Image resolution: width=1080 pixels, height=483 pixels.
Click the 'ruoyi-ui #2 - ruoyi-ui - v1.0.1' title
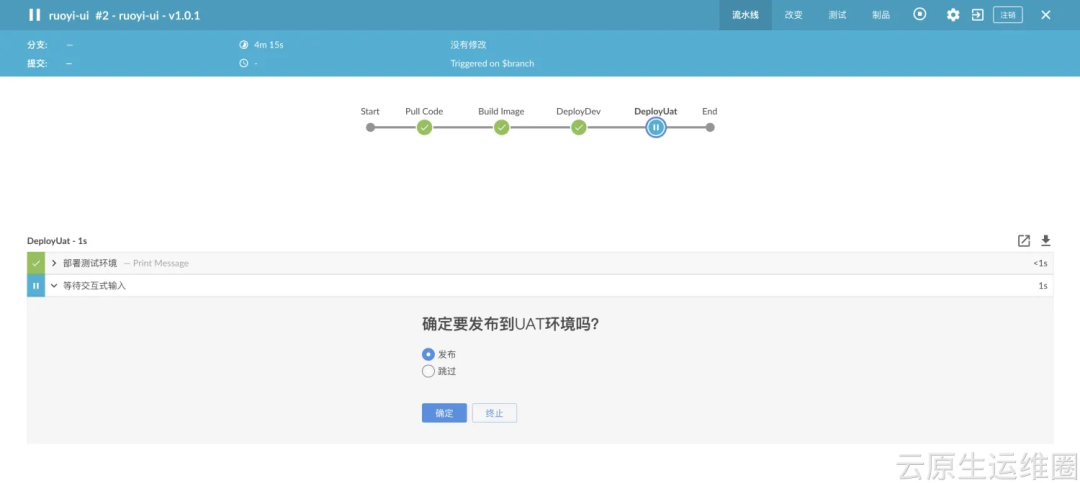(x=124, y=15)
